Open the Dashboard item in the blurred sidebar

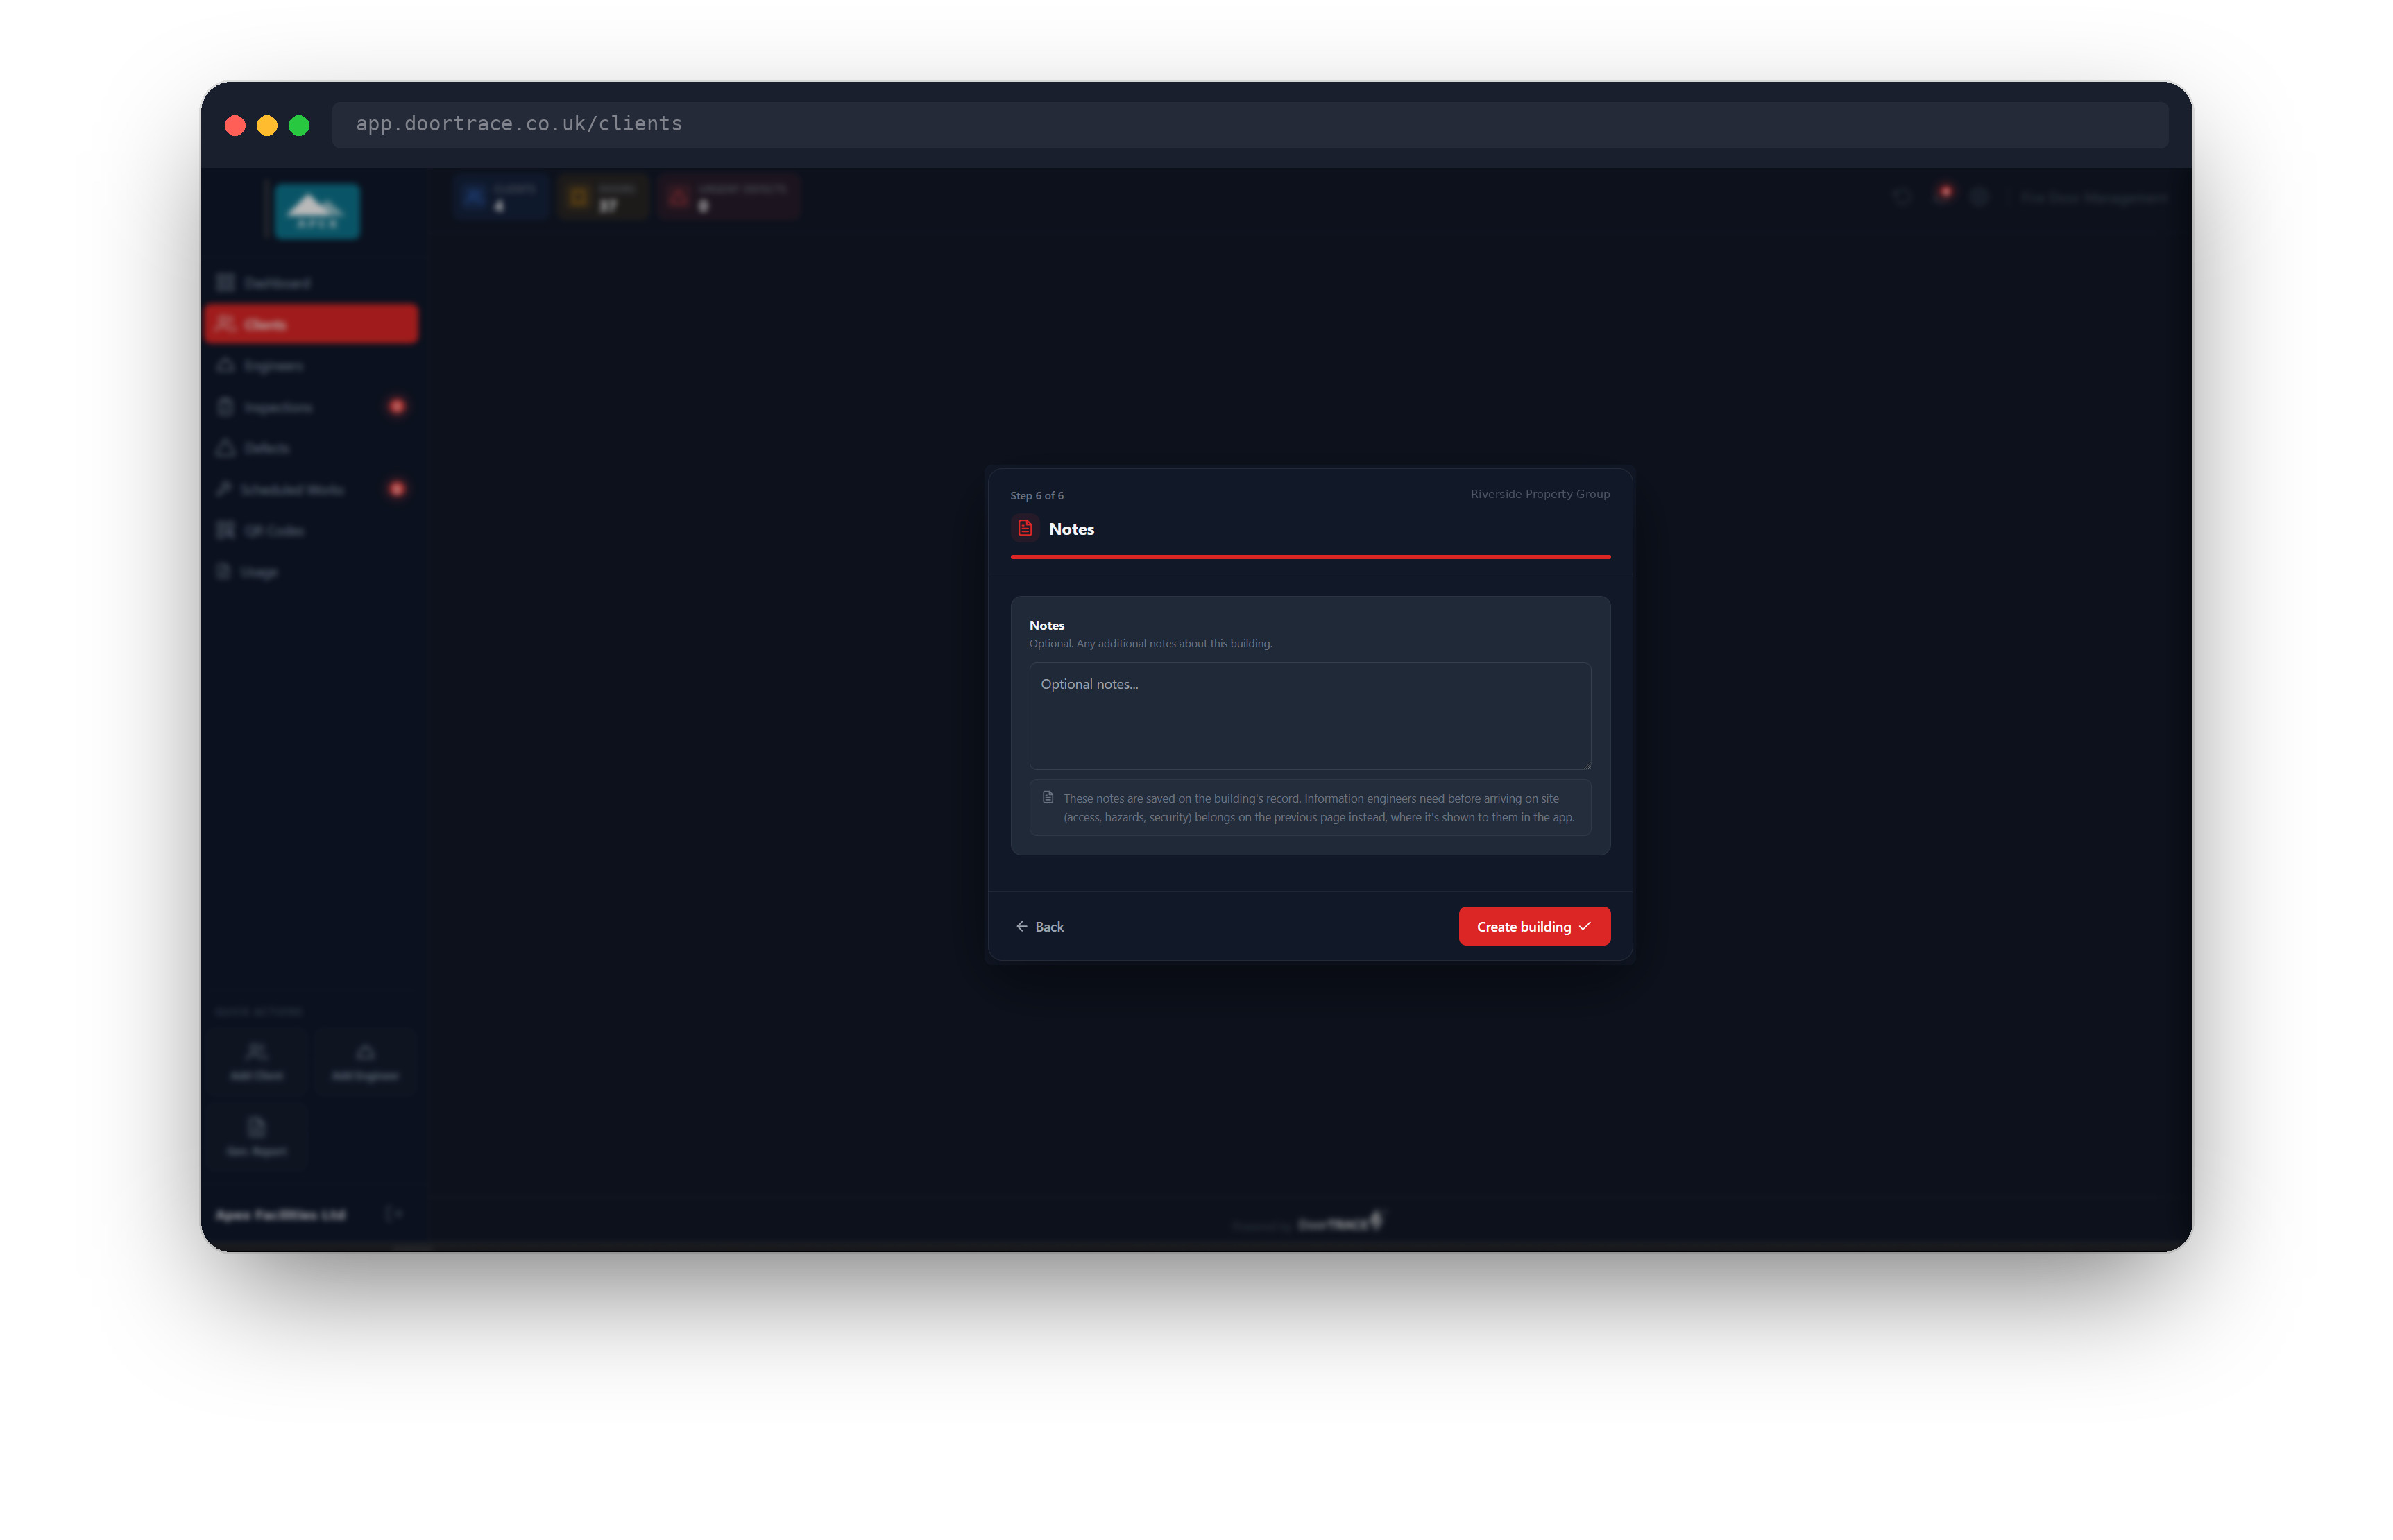(311, 283)
